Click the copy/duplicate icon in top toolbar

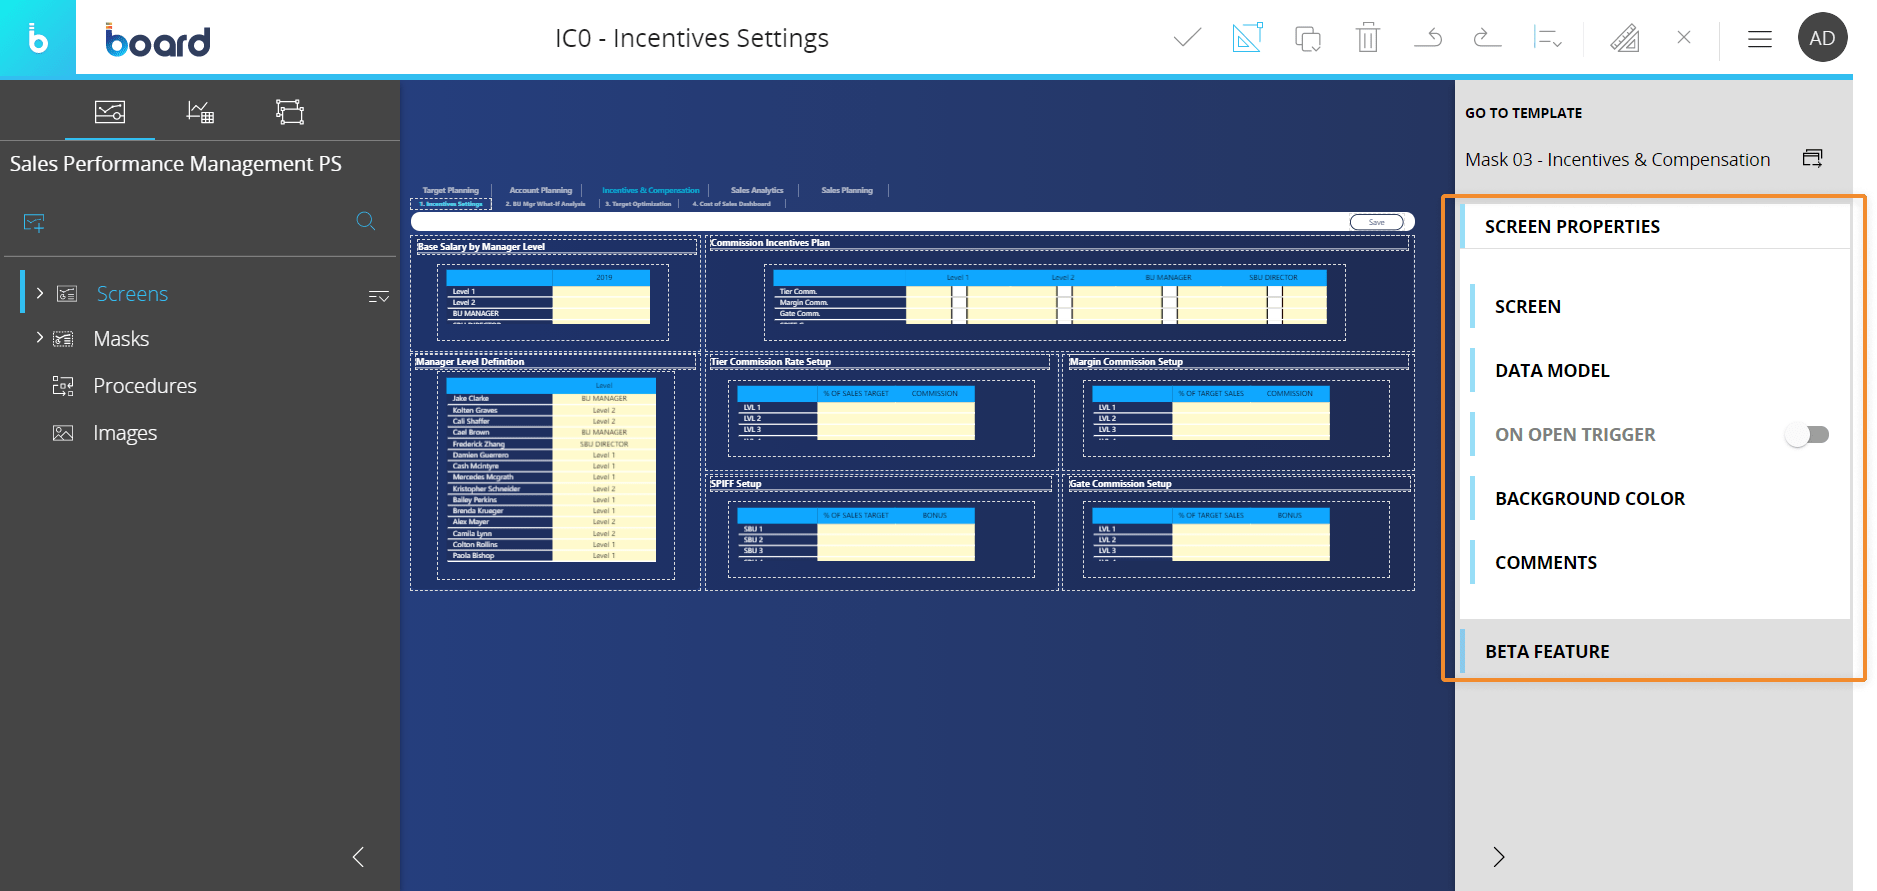point(1307,38)
